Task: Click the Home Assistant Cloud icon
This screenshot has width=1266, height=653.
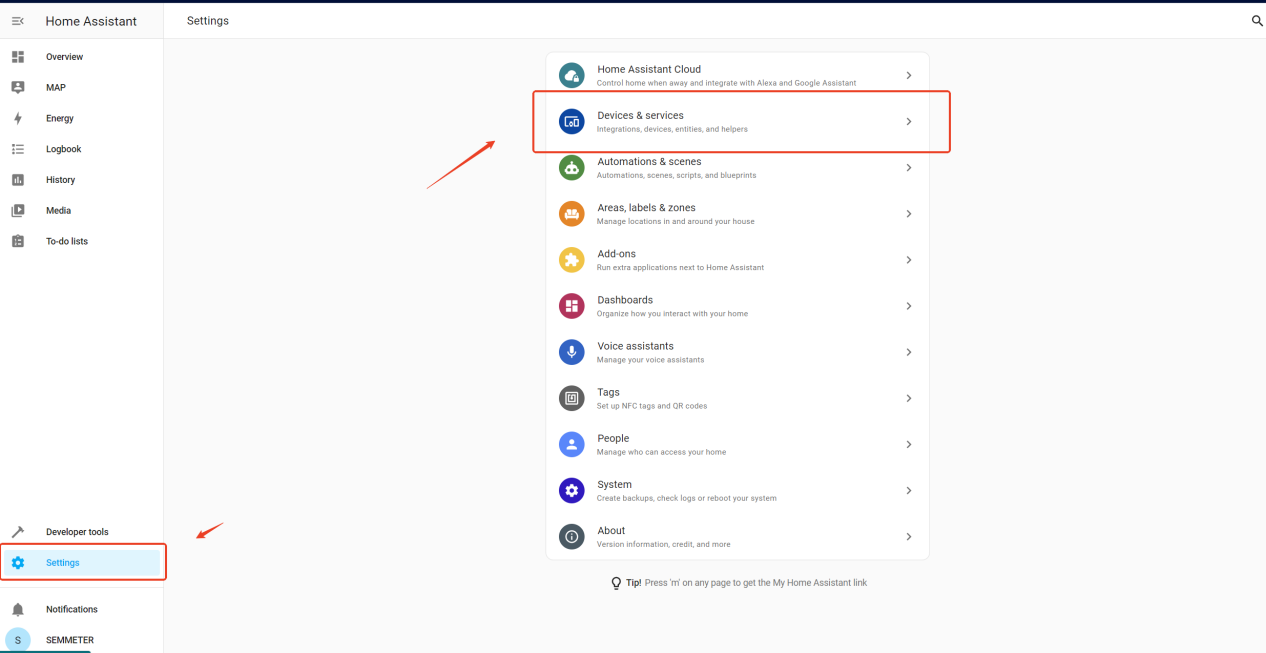Action: 571,75
